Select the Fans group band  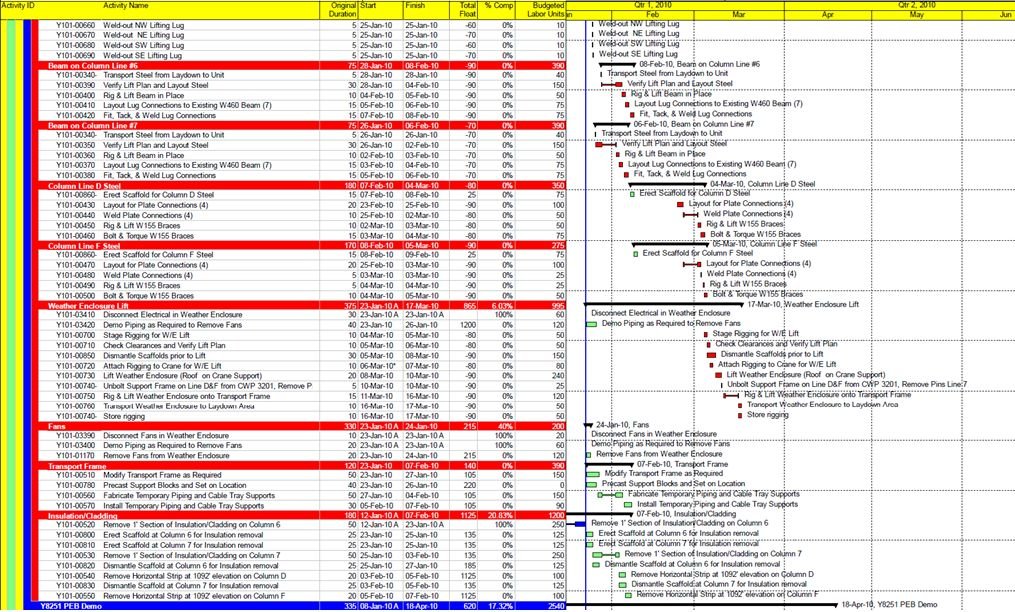click(x=302, y=426)
